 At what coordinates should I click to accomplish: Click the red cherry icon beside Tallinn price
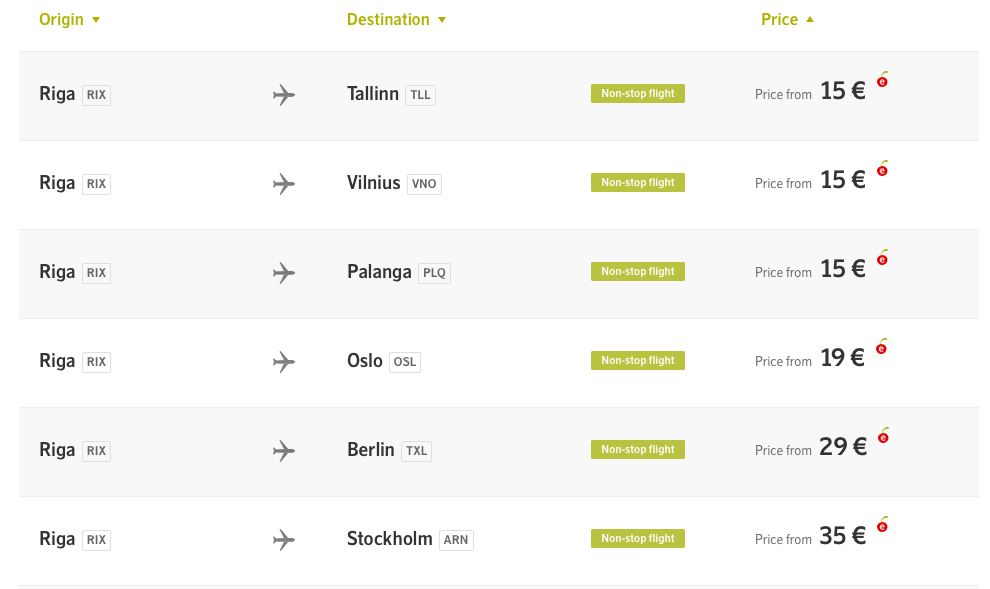pyautogui.click(x=882, y=81)
